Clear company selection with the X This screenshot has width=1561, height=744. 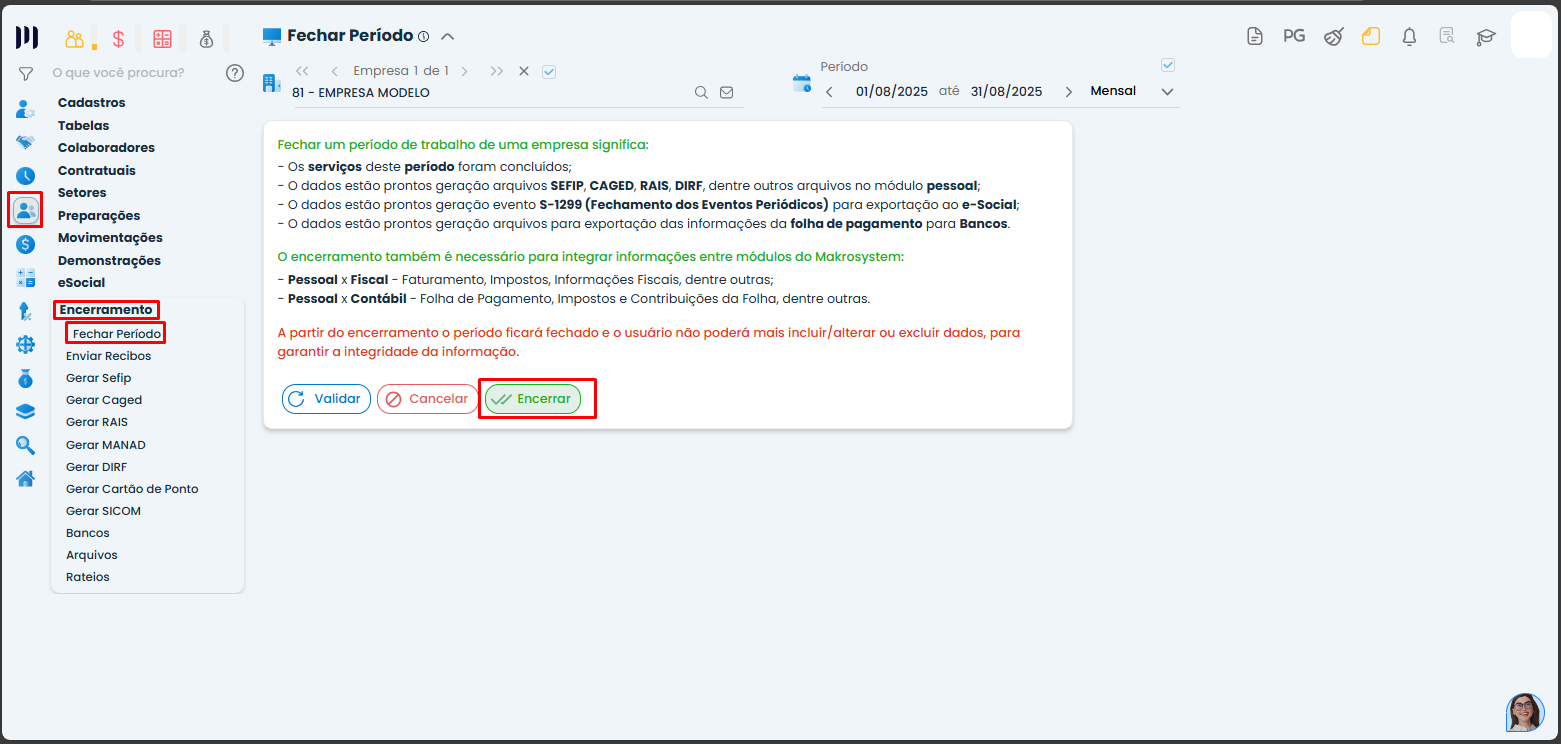[x=524, y=71]
